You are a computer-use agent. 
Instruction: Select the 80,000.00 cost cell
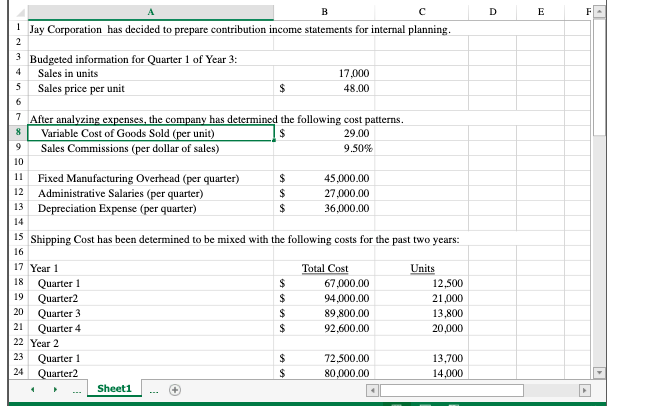[x=324, y=373]
